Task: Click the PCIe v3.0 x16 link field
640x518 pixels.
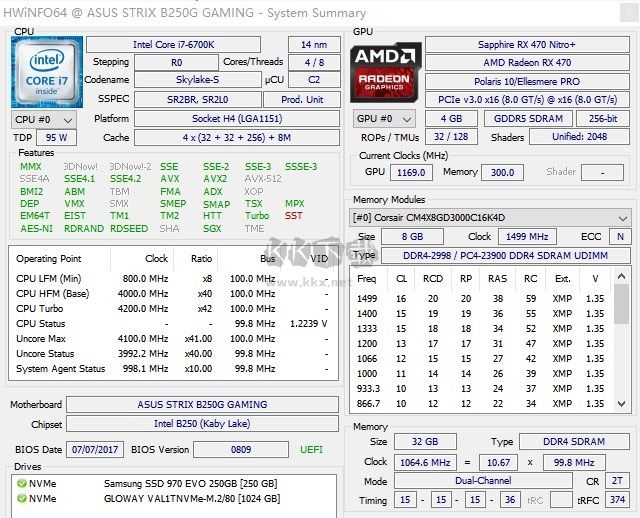Action: [x=527, y=100]
